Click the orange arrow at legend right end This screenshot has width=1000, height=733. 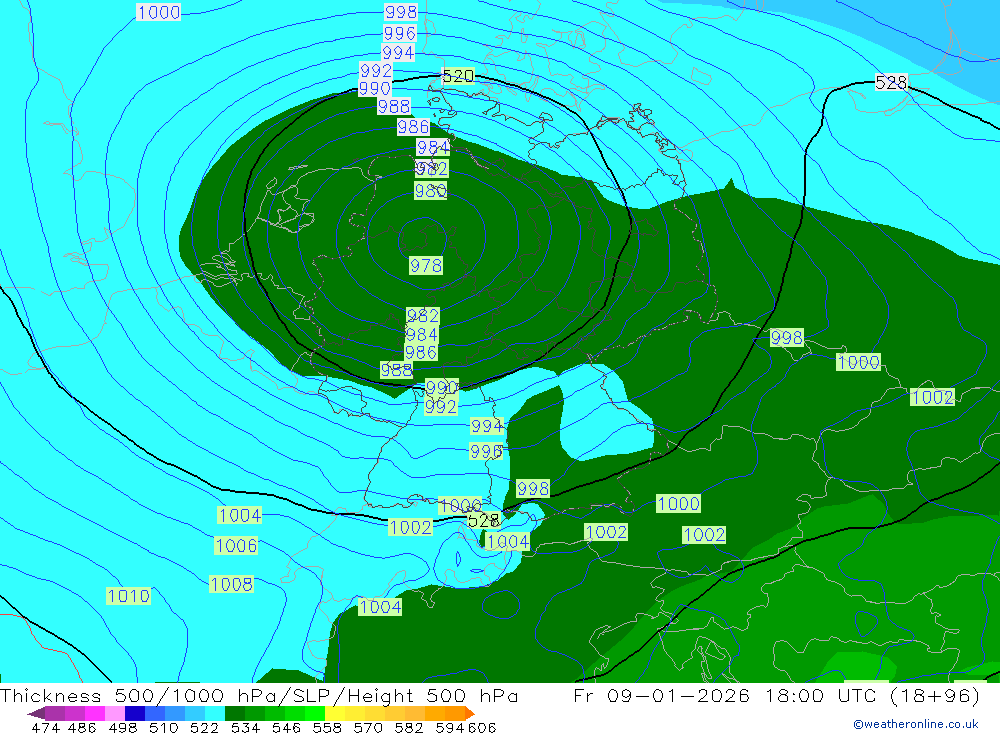470,713
